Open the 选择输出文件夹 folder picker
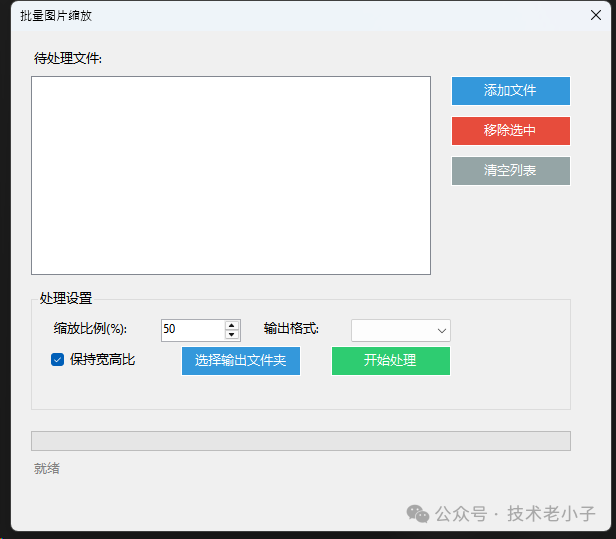Viewport: 616px width, 539px height. coord(240,361)
